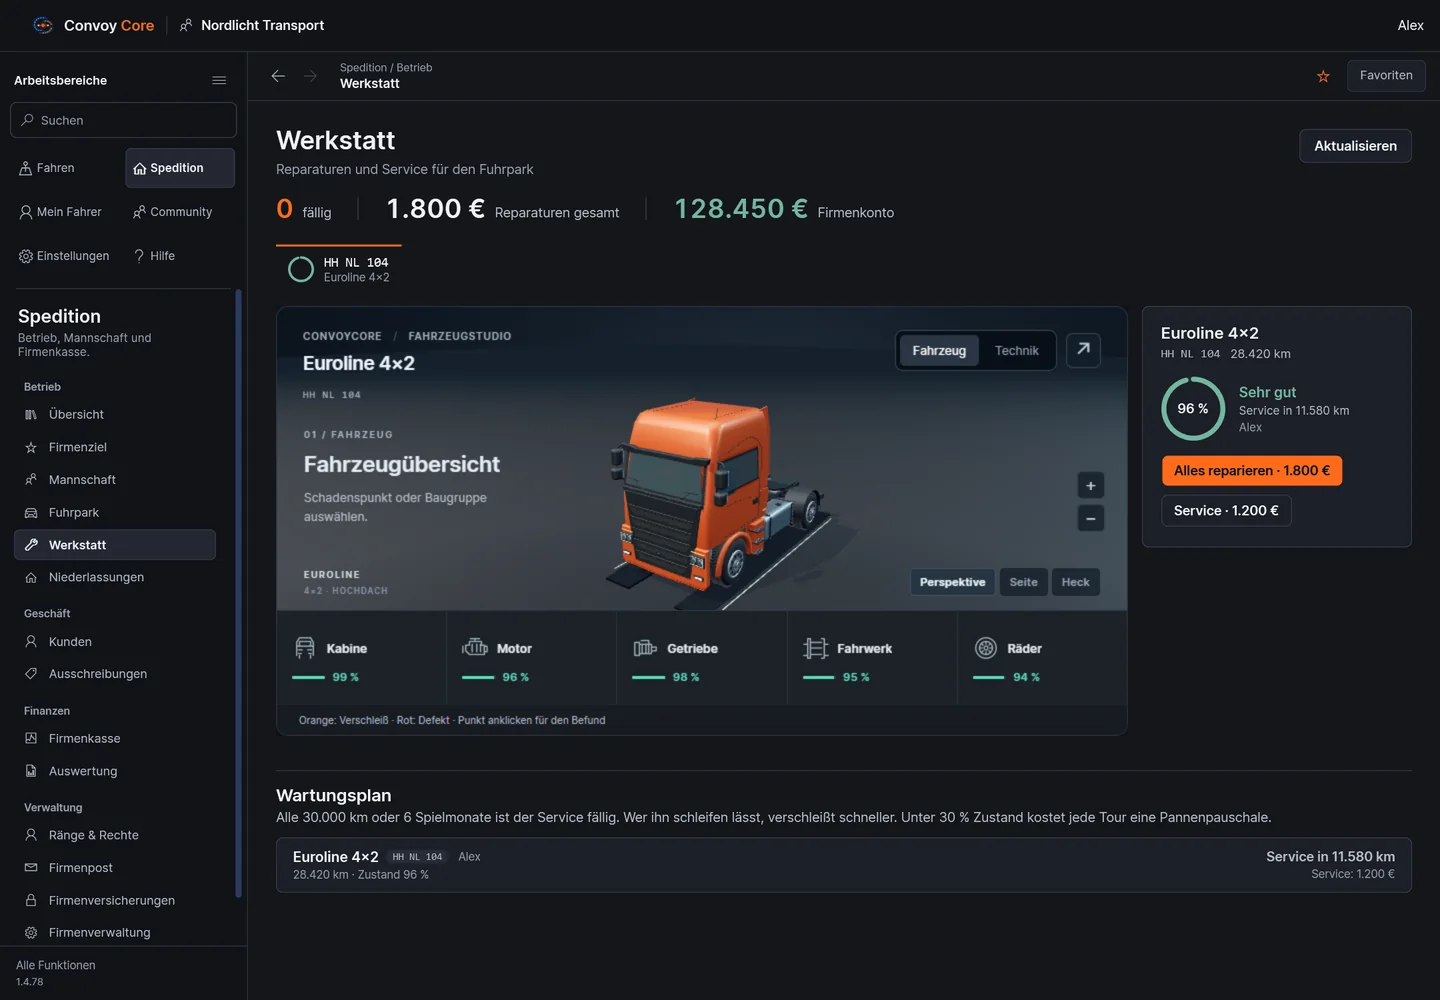The image size is (1440, 1000).
Task: Open Firmenziel in the sidebar
Action: click(115, 447)
